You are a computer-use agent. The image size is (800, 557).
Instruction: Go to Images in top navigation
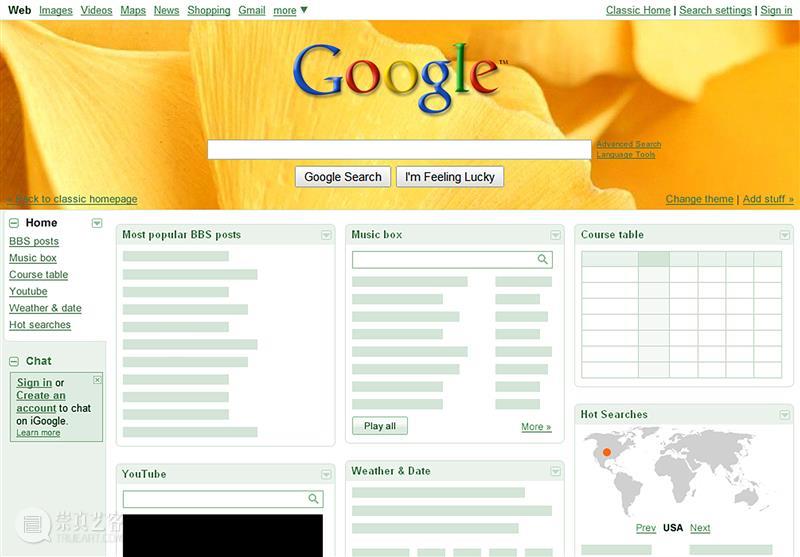(x=56, y=10)
